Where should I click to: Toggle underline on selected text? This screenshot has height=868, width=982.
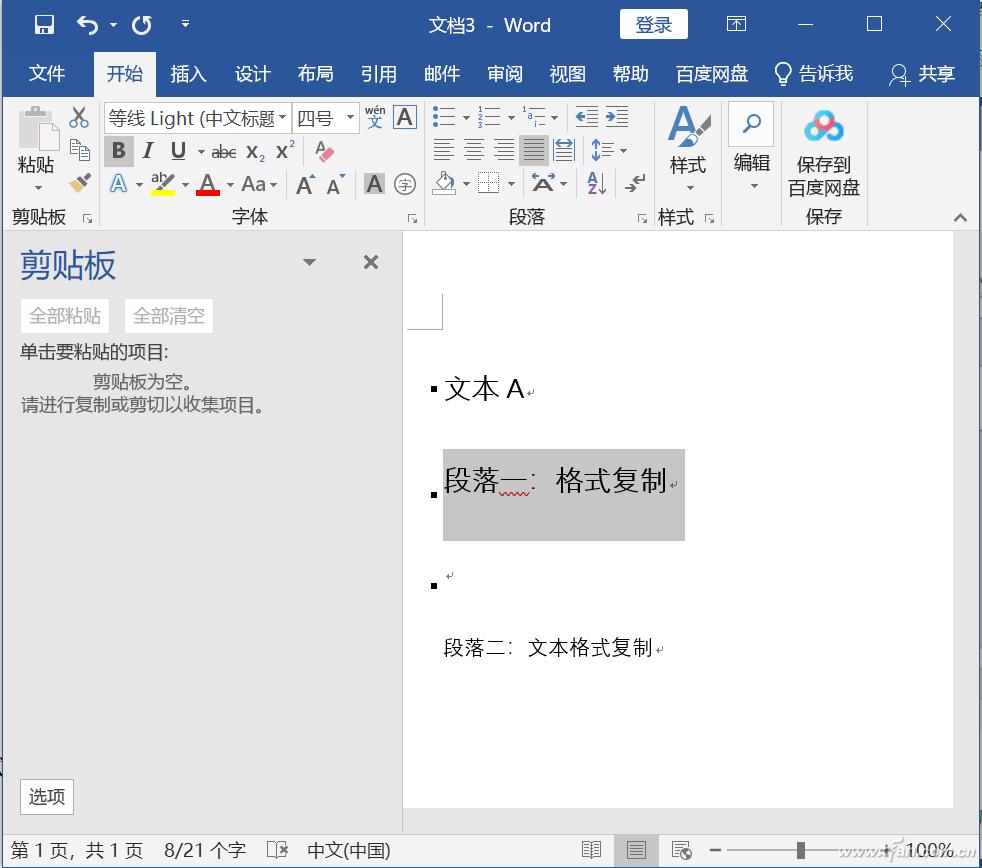[x=177, y=151]
